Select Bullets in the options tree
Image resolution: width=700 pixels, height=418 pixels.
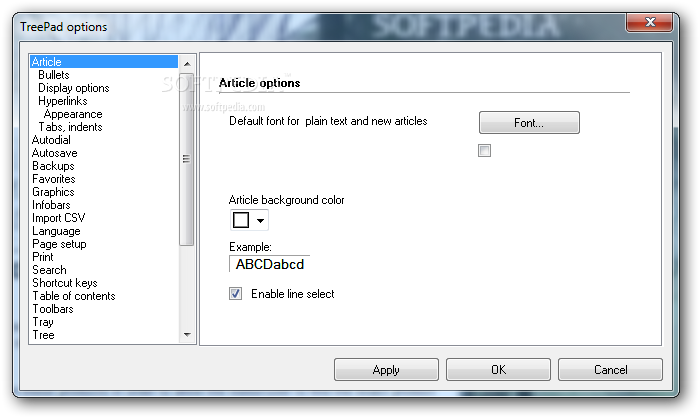54,75
